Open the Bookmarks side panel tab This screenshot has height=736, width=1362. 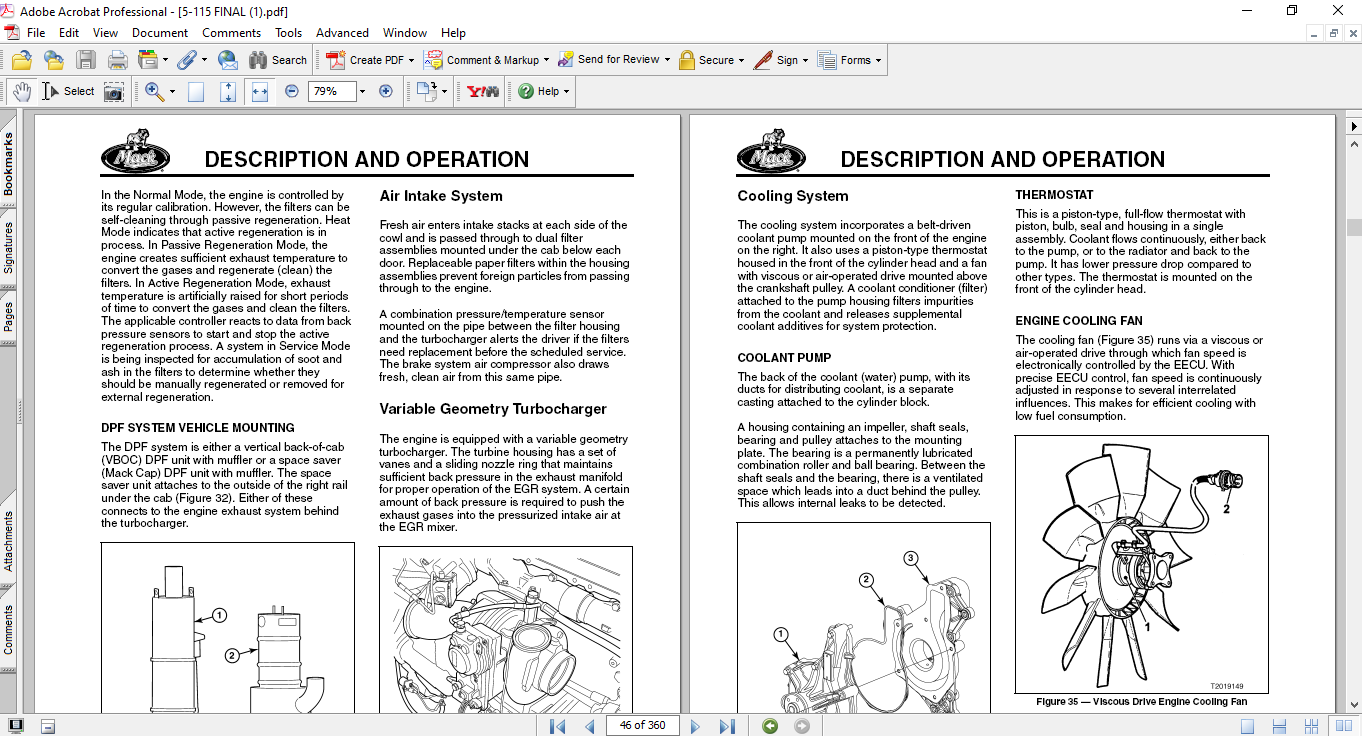tap(9, 164)
